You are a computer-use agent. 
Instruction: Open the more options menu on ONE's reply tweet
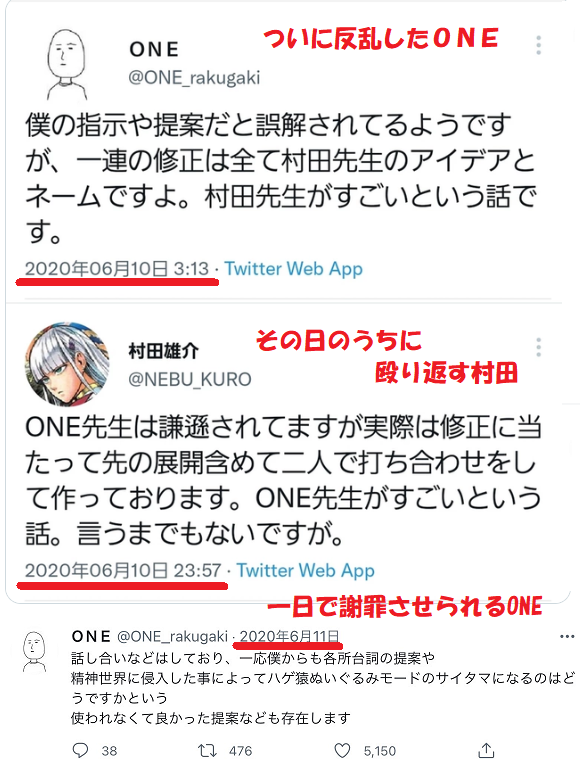coord(567,637)
